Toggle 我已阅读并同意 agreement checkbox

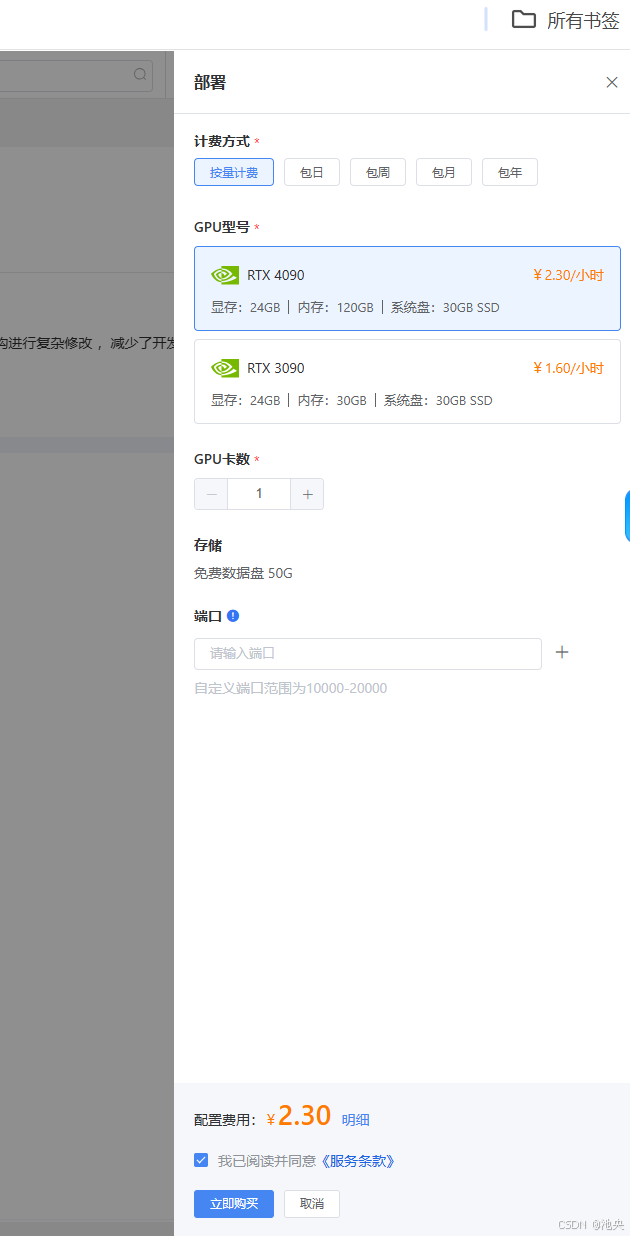(201, 1161)
